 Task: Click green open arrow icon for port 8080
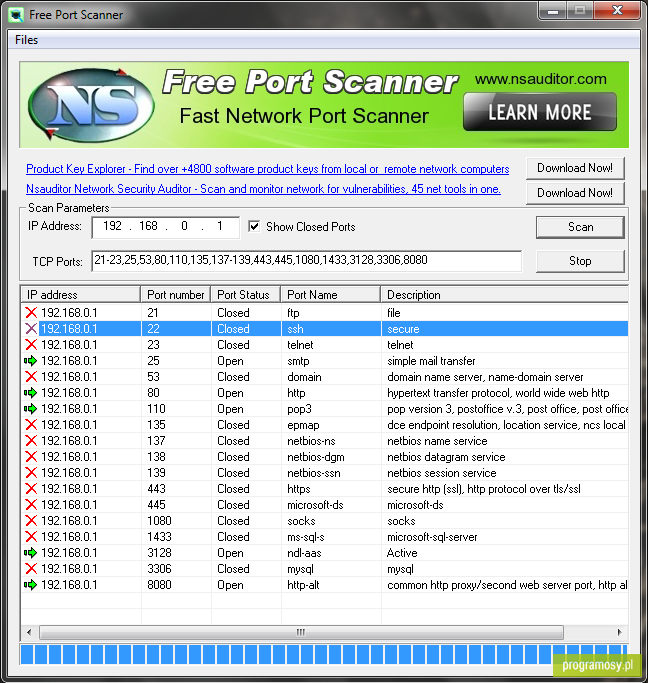(x=30, y=585)
